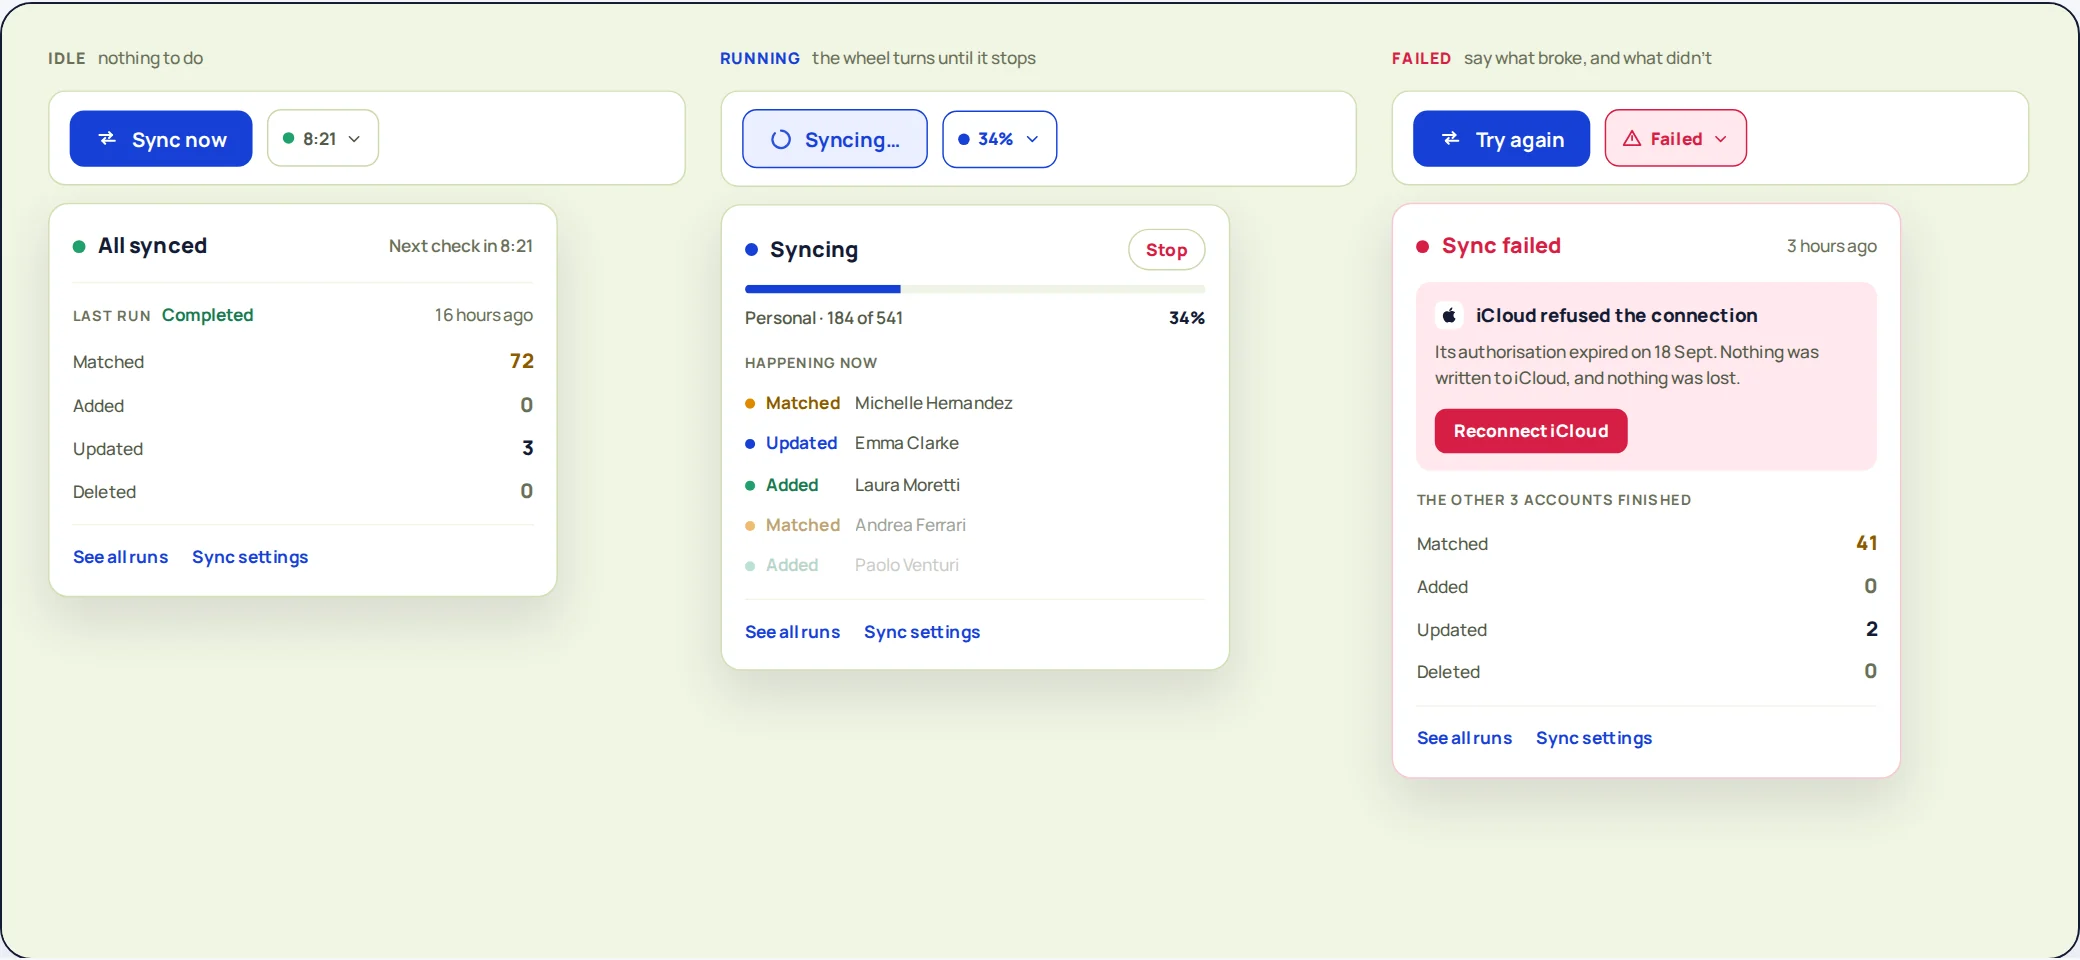The width and height of the screenshot is (2080, 960).
Task: Click the Apple iCloud icon
Action: (x=1450, y=315)
